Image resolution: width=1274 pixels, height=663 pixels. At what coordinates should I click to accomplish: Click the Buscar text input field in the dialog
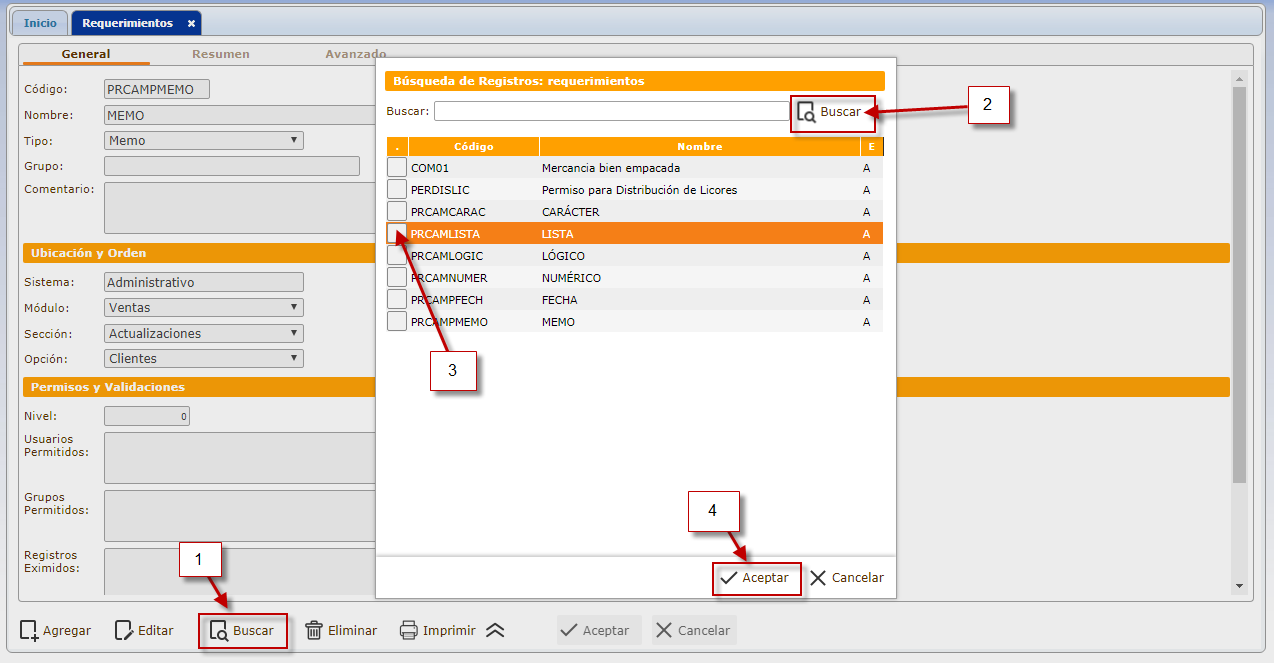point(612,111)
